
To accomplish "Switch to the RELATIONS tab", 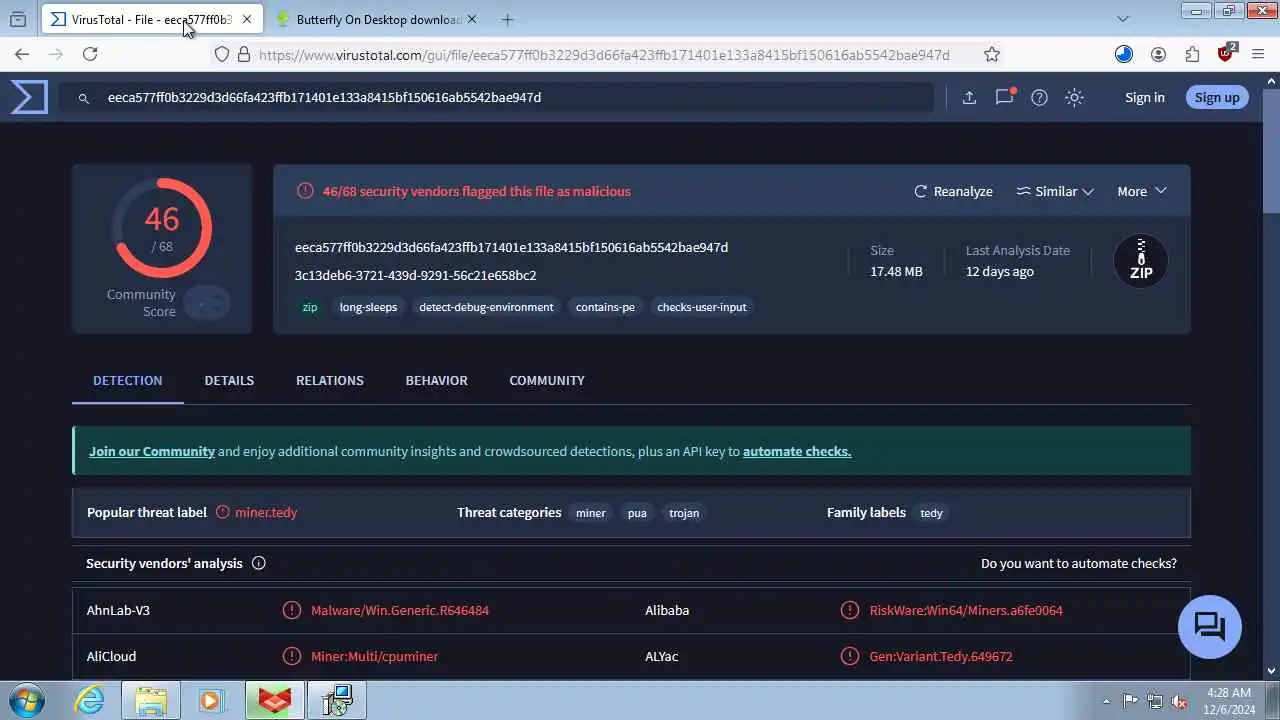I will click(x=330, y=380).
